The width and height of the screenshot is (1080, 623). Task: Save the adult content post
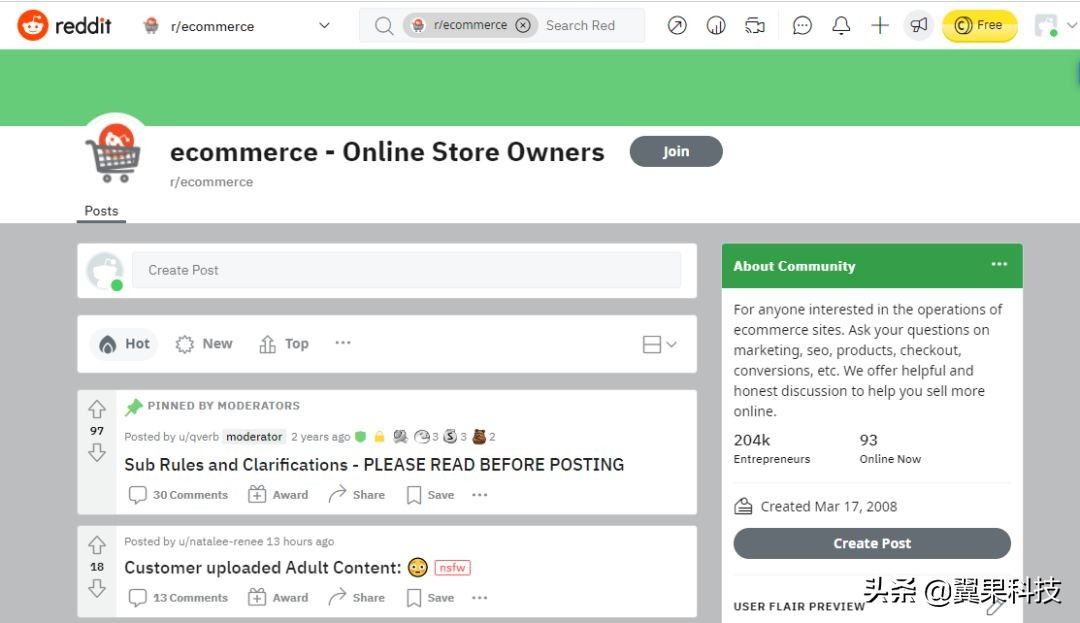coord(430,598)
